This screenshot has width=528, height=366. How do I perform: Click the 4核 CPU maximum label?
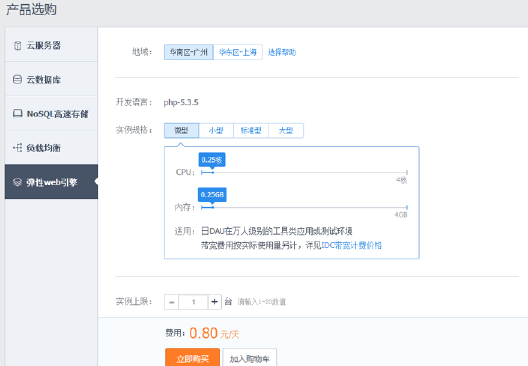pos(402,180)
